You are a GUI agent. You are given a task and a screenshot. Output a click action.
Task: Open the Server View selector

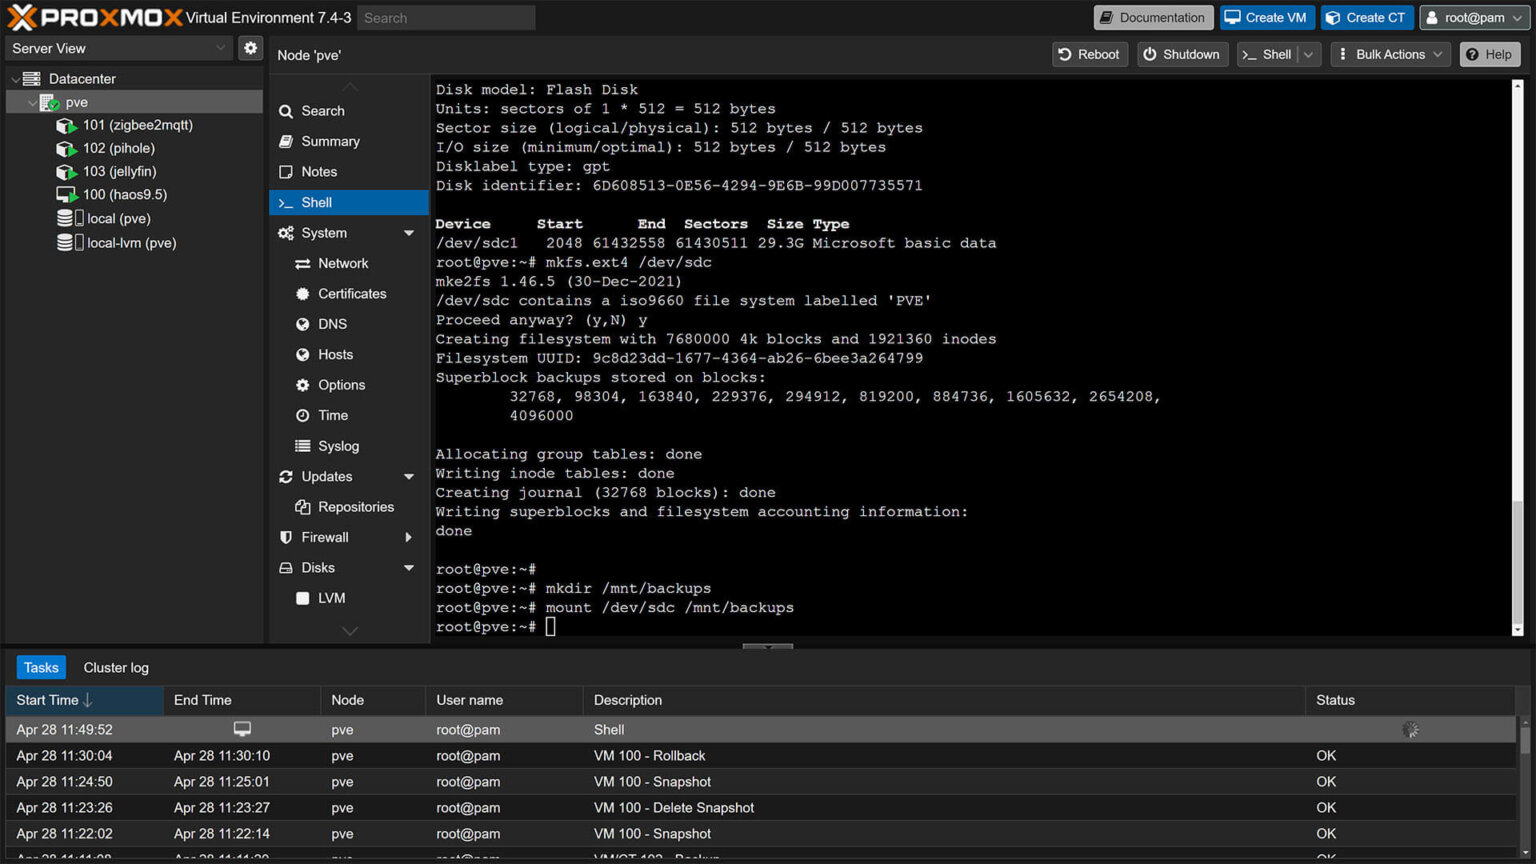pos(118,48)
